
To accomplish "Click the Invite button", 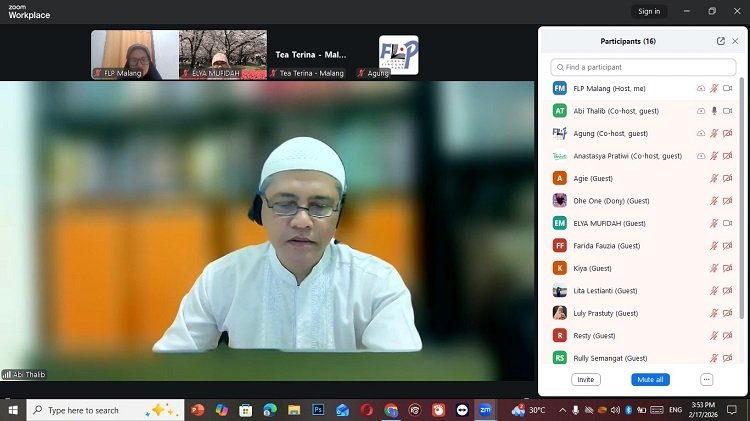I will [585, 379].
